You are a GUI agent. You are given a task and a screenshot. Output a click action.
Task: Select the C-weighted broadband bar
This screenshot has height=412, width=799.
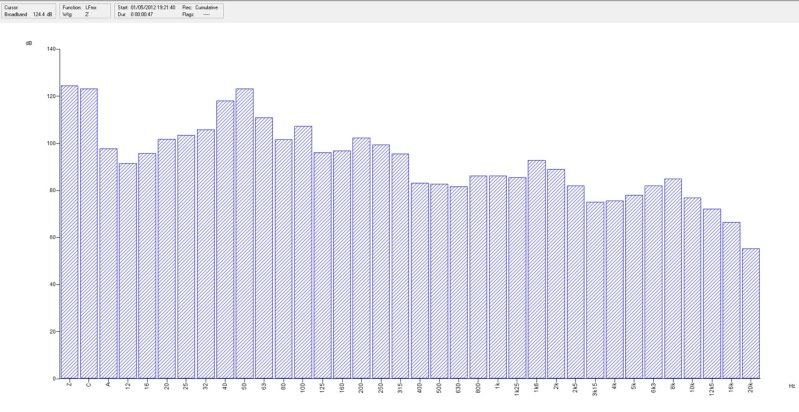(89, 233)
